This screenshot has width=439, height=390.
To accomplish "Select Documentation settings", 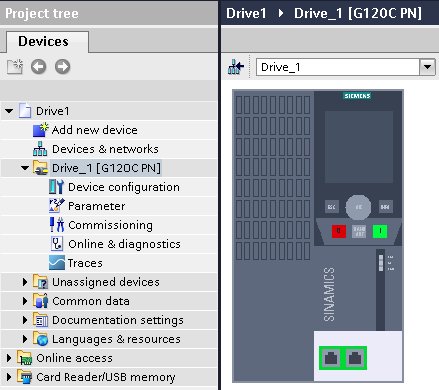I will click(118, 320).
